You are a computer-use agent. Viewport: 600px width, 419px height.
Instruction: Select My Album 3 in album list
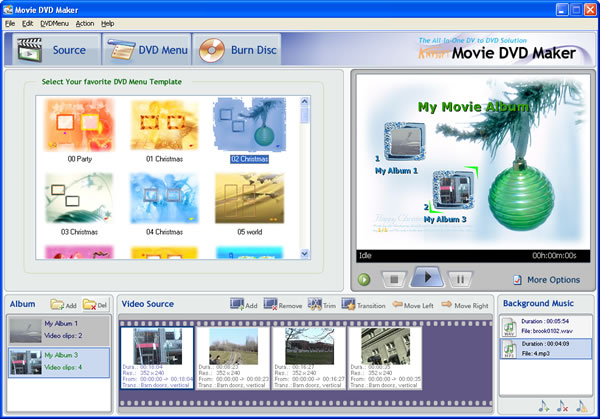tap(59, 362)
